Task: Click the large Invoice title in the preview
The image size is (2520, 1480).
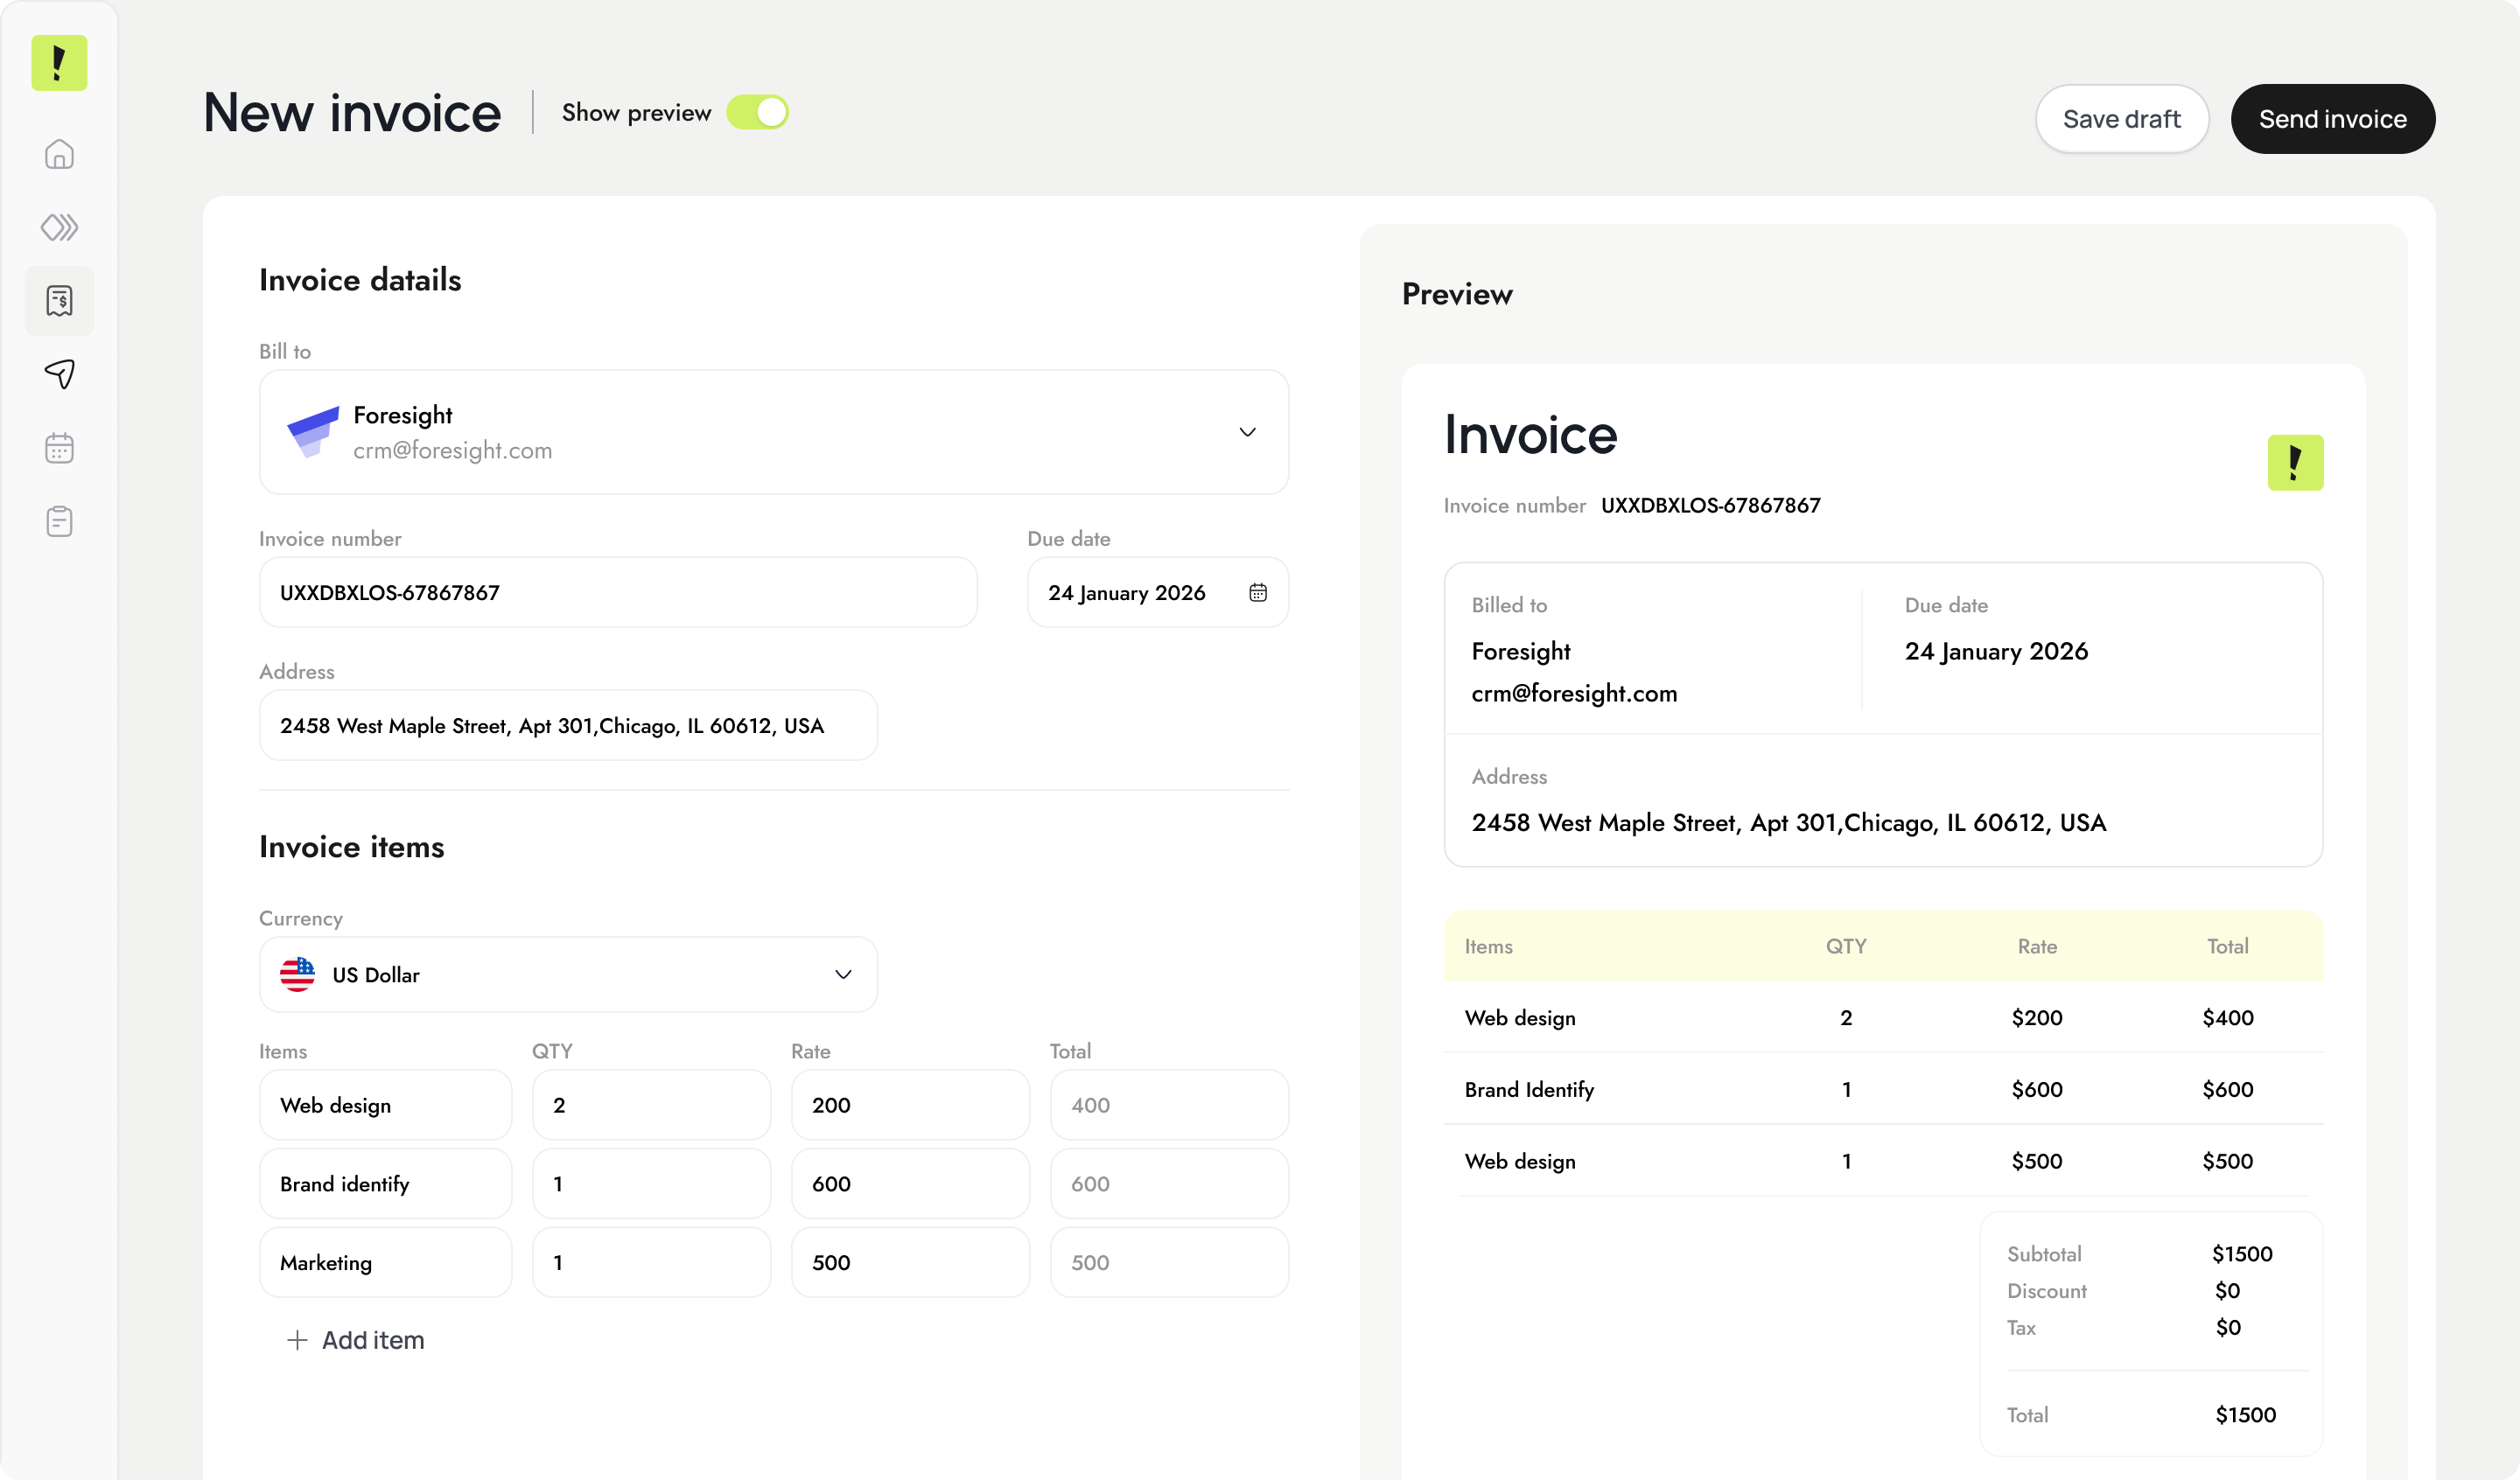Action: 1530,435
